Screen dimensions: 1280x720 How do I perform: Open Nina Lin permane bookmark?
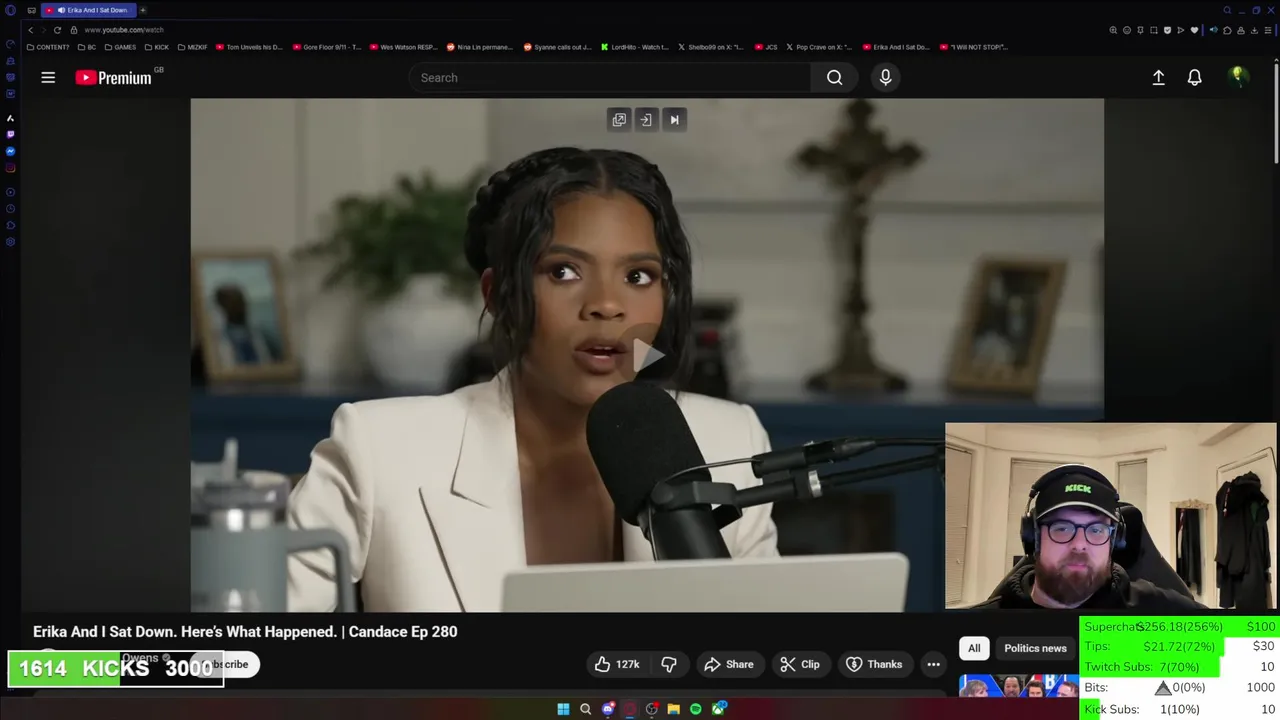[480, 47]
